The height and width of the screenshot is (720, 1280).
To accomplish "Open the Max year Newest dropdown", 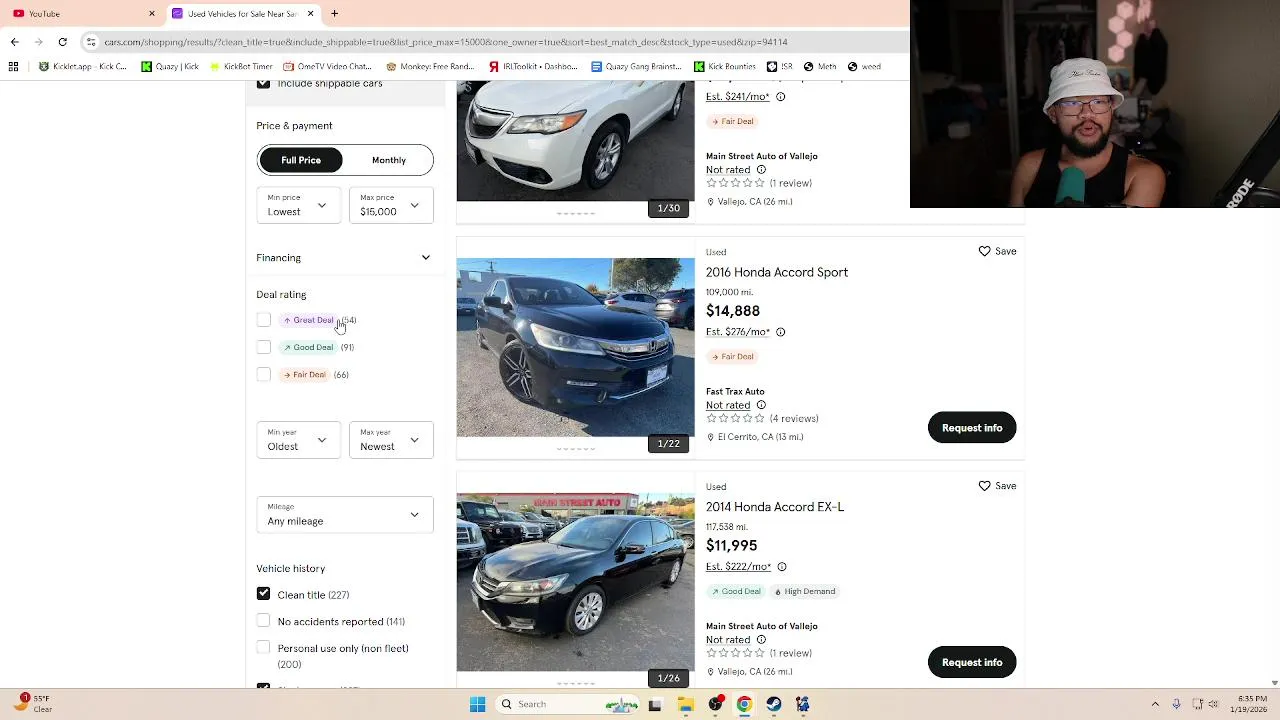I will click(391, 440).
